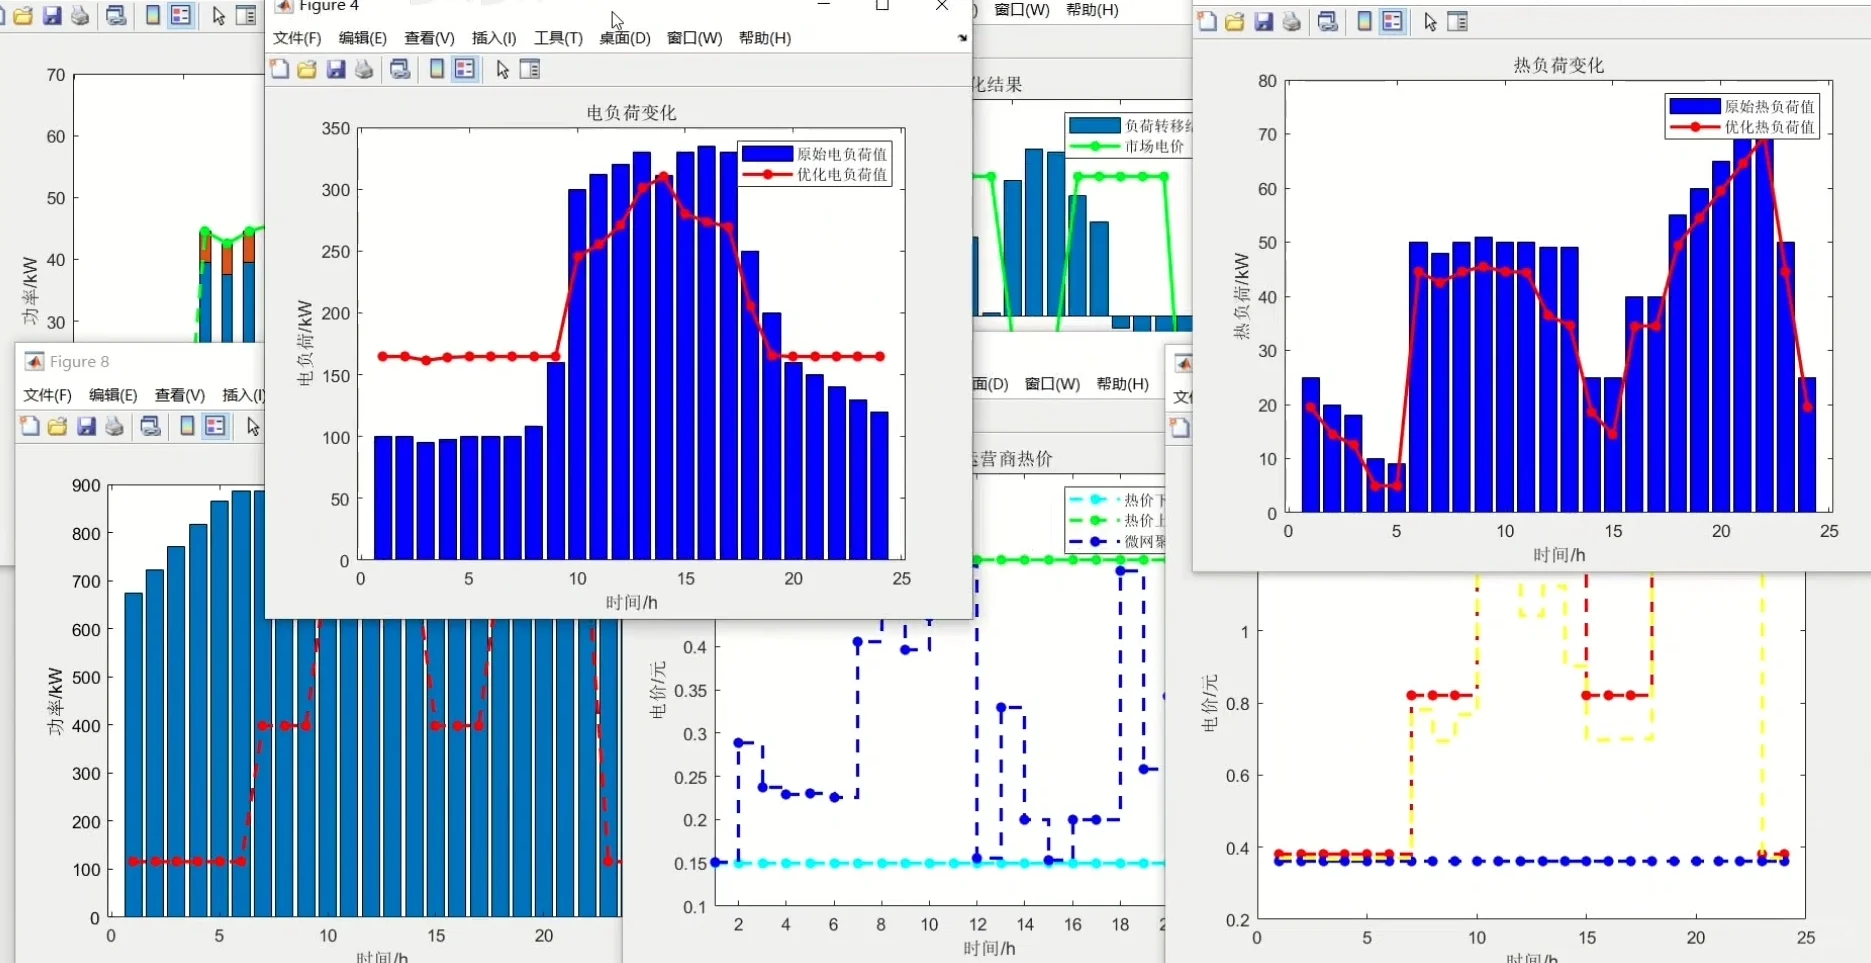Image resolution: width=1871 pixels, height=963 pixels.
Task: Click red line sample beside 优化电负荷值
Action: pyautogui.click(x=767, y=175)
